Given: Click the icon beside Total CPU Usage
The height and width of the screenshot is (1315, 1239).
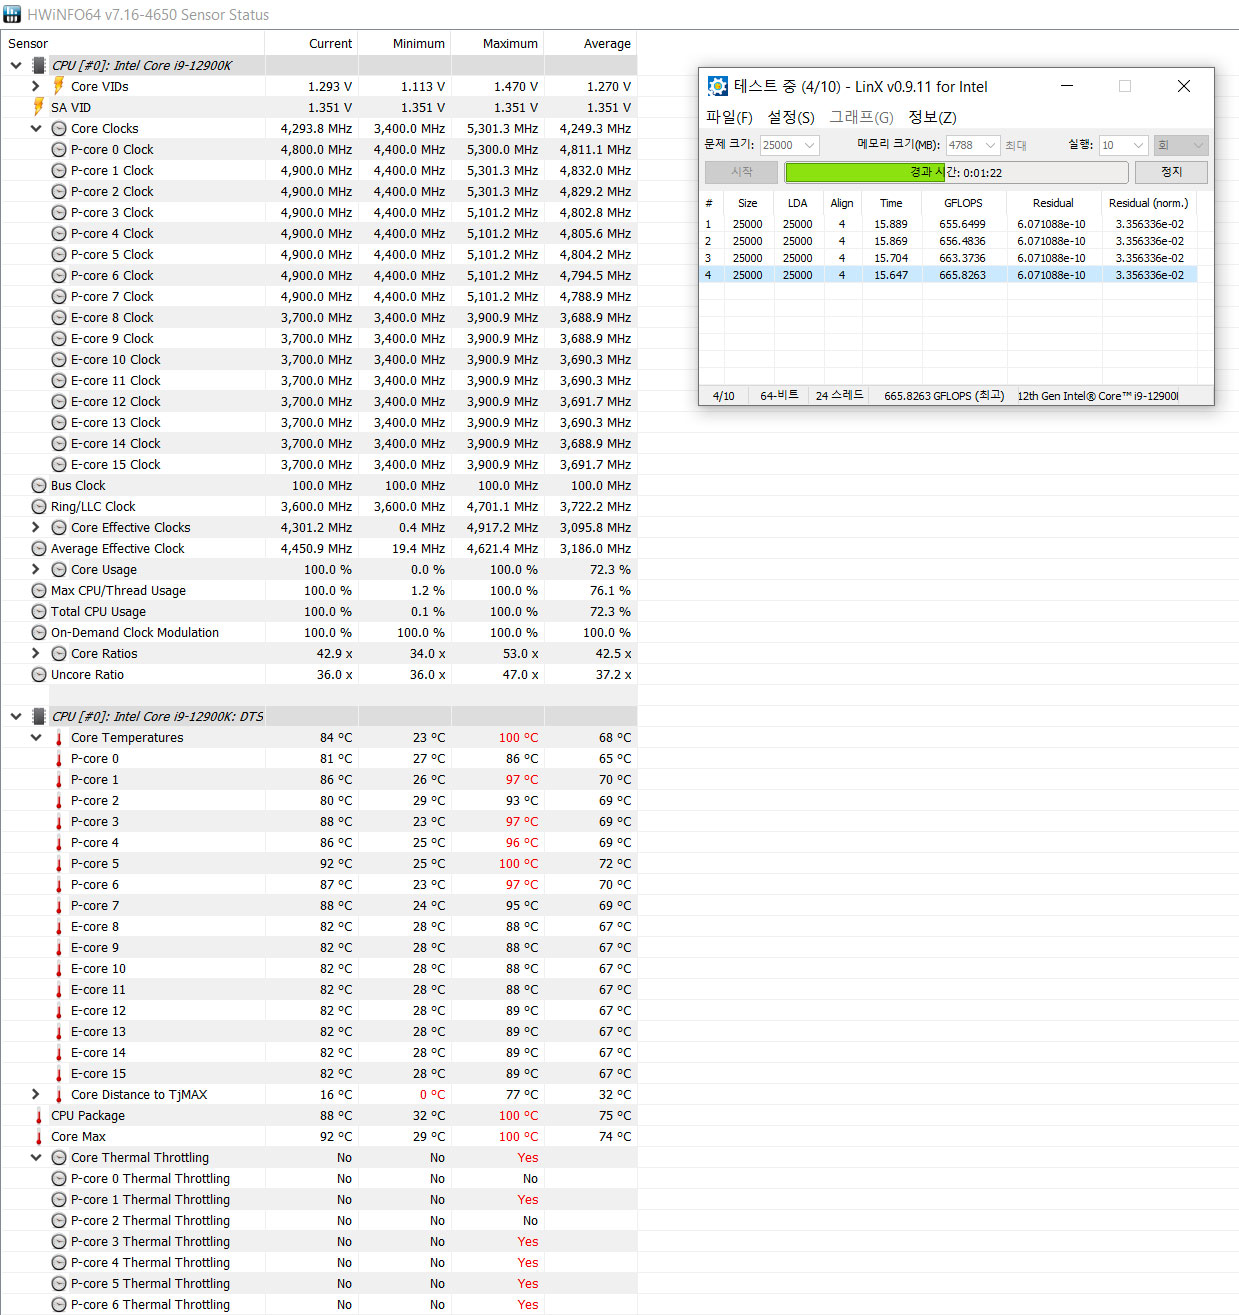Looking at the screenshot, I should click(x=39, y=611).
